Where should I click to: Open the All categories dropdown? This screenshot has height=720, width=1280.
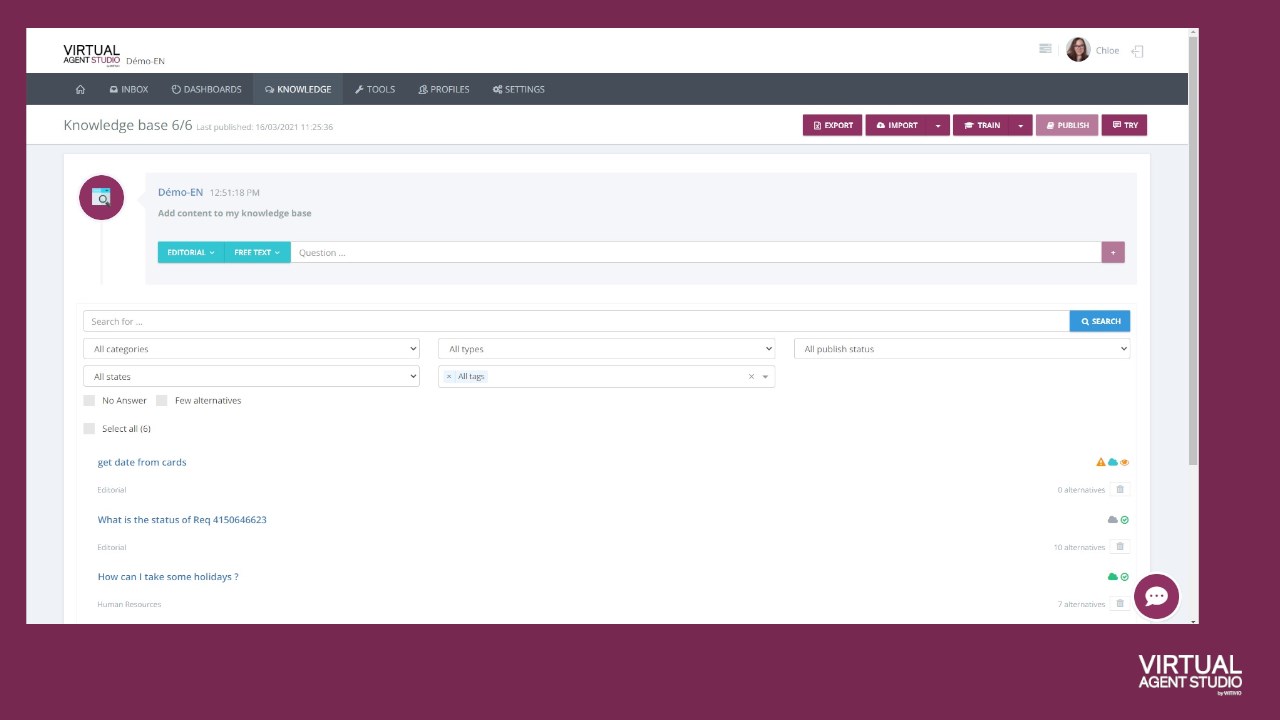tap(251, 349)
